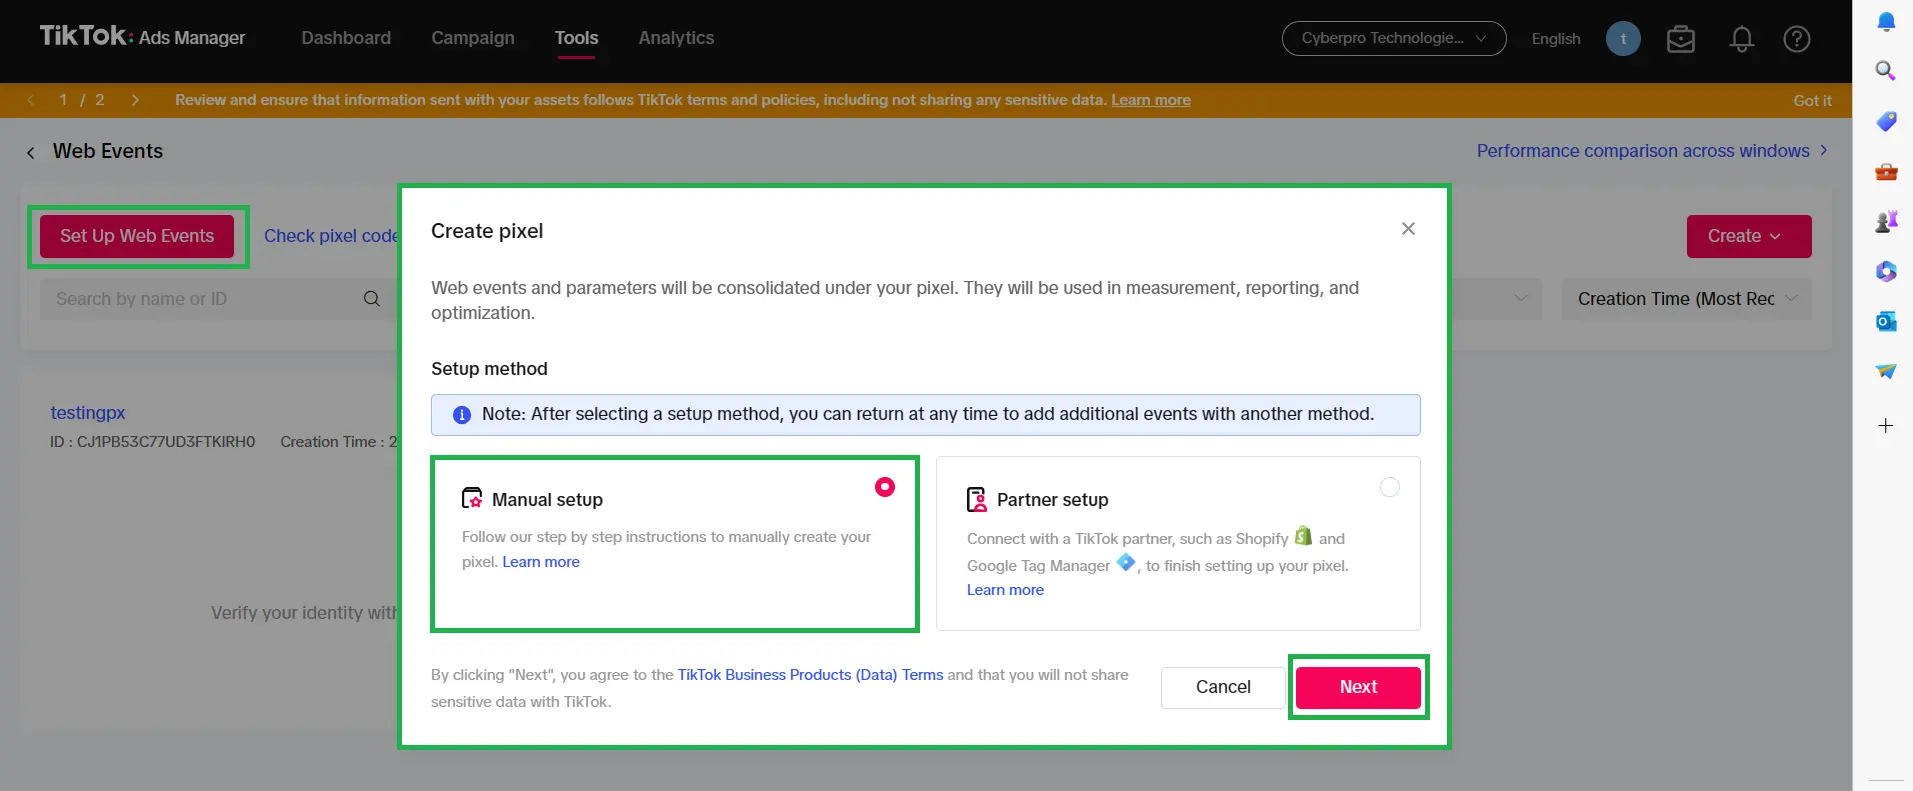Open the Tools tab
This screenshot has width=1913, height=791.
pyautogui.click(x=577, y=38)
